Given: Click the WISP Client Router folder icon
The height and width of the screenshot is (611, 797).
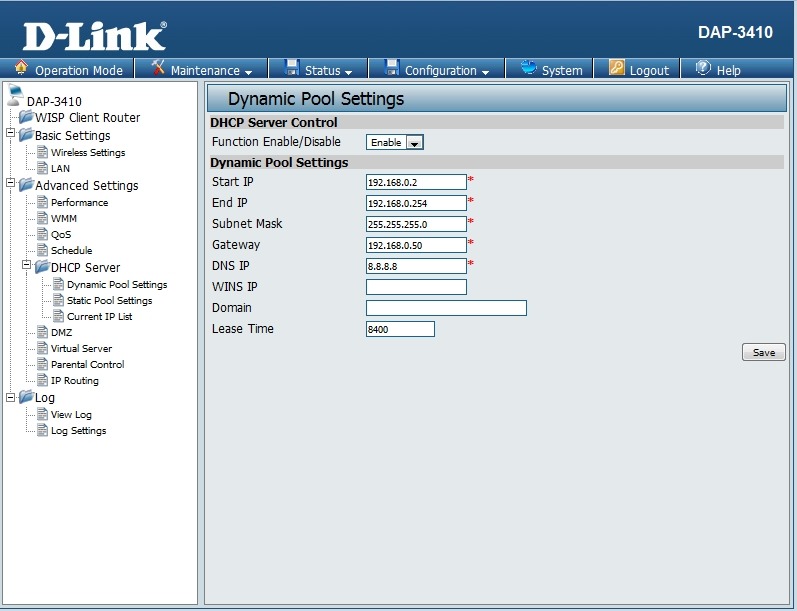Looking at the screenshot, I should pyautogui.click(x=27, y=118).
